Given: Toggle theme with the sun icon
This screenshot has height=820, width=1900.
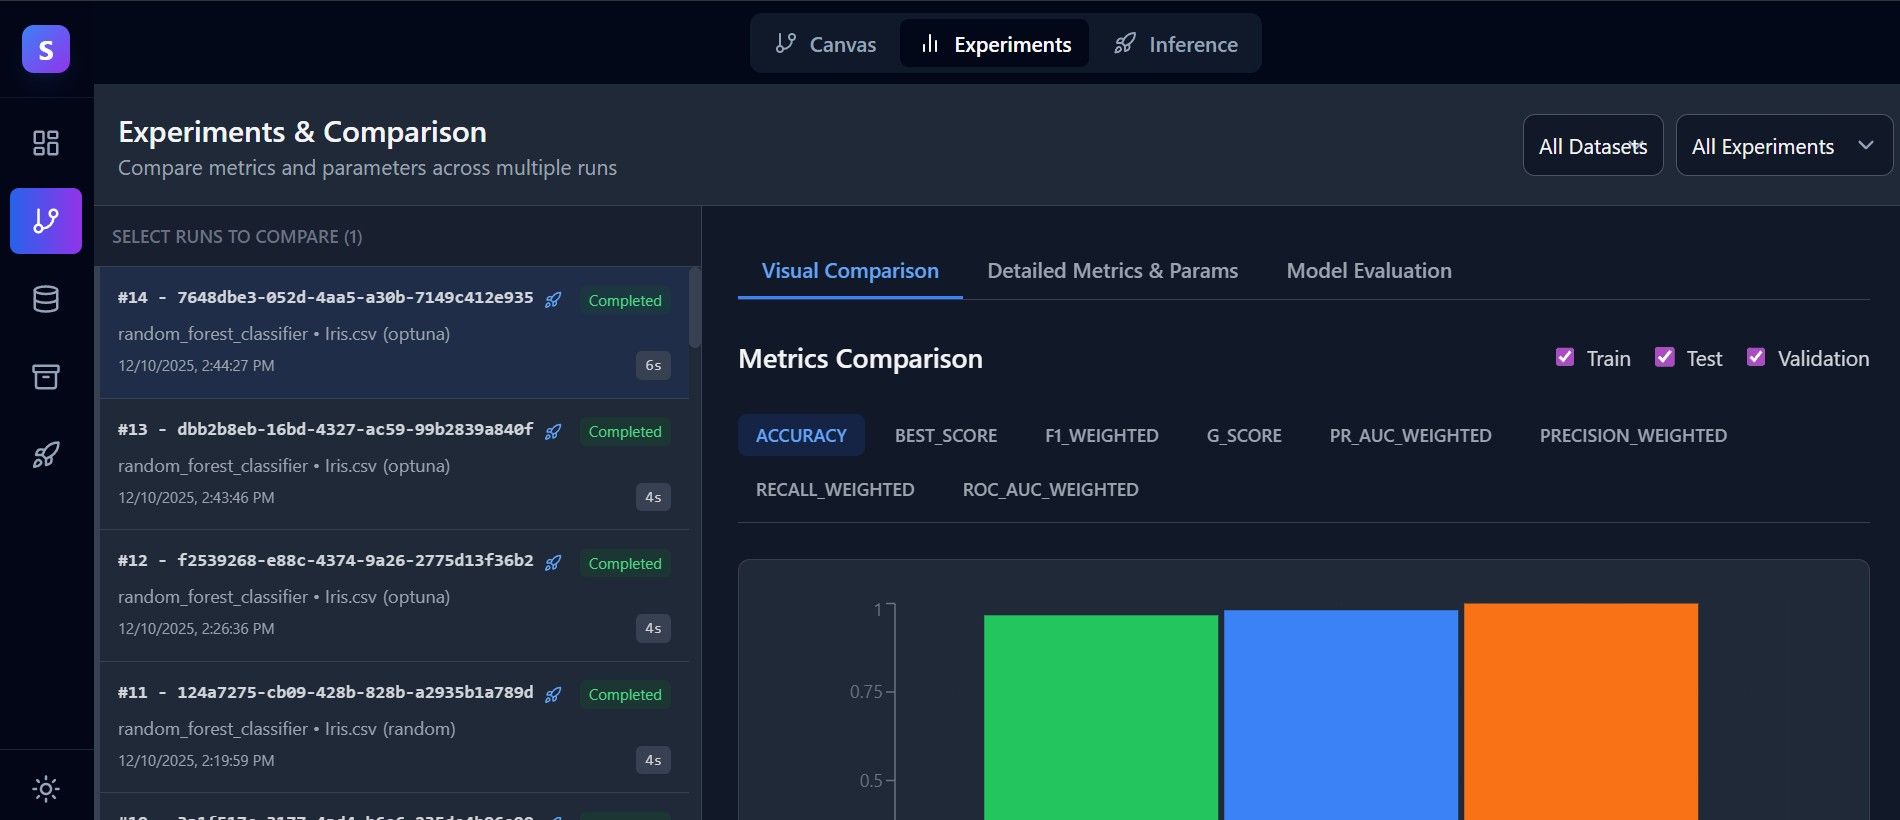Looking at the screenshot, I should [46, 788].
